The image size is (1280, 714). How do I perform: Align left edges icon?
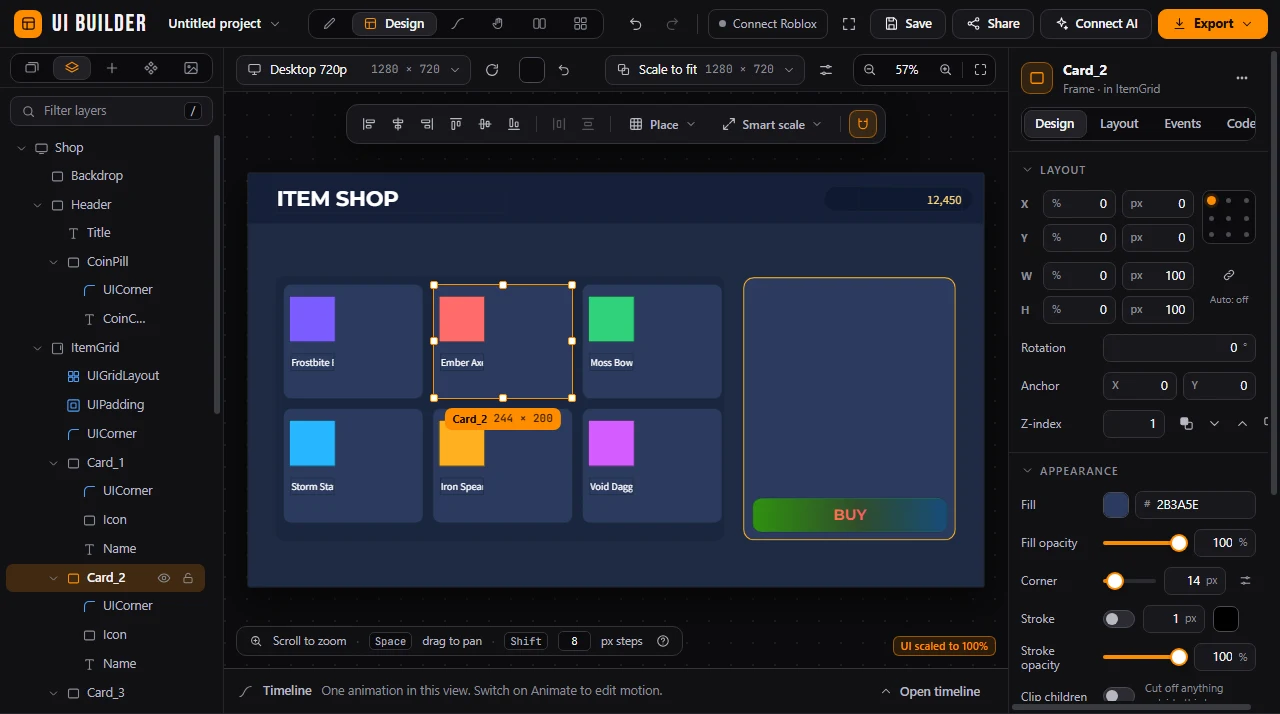pyautogui.click(x=369, y=124)
